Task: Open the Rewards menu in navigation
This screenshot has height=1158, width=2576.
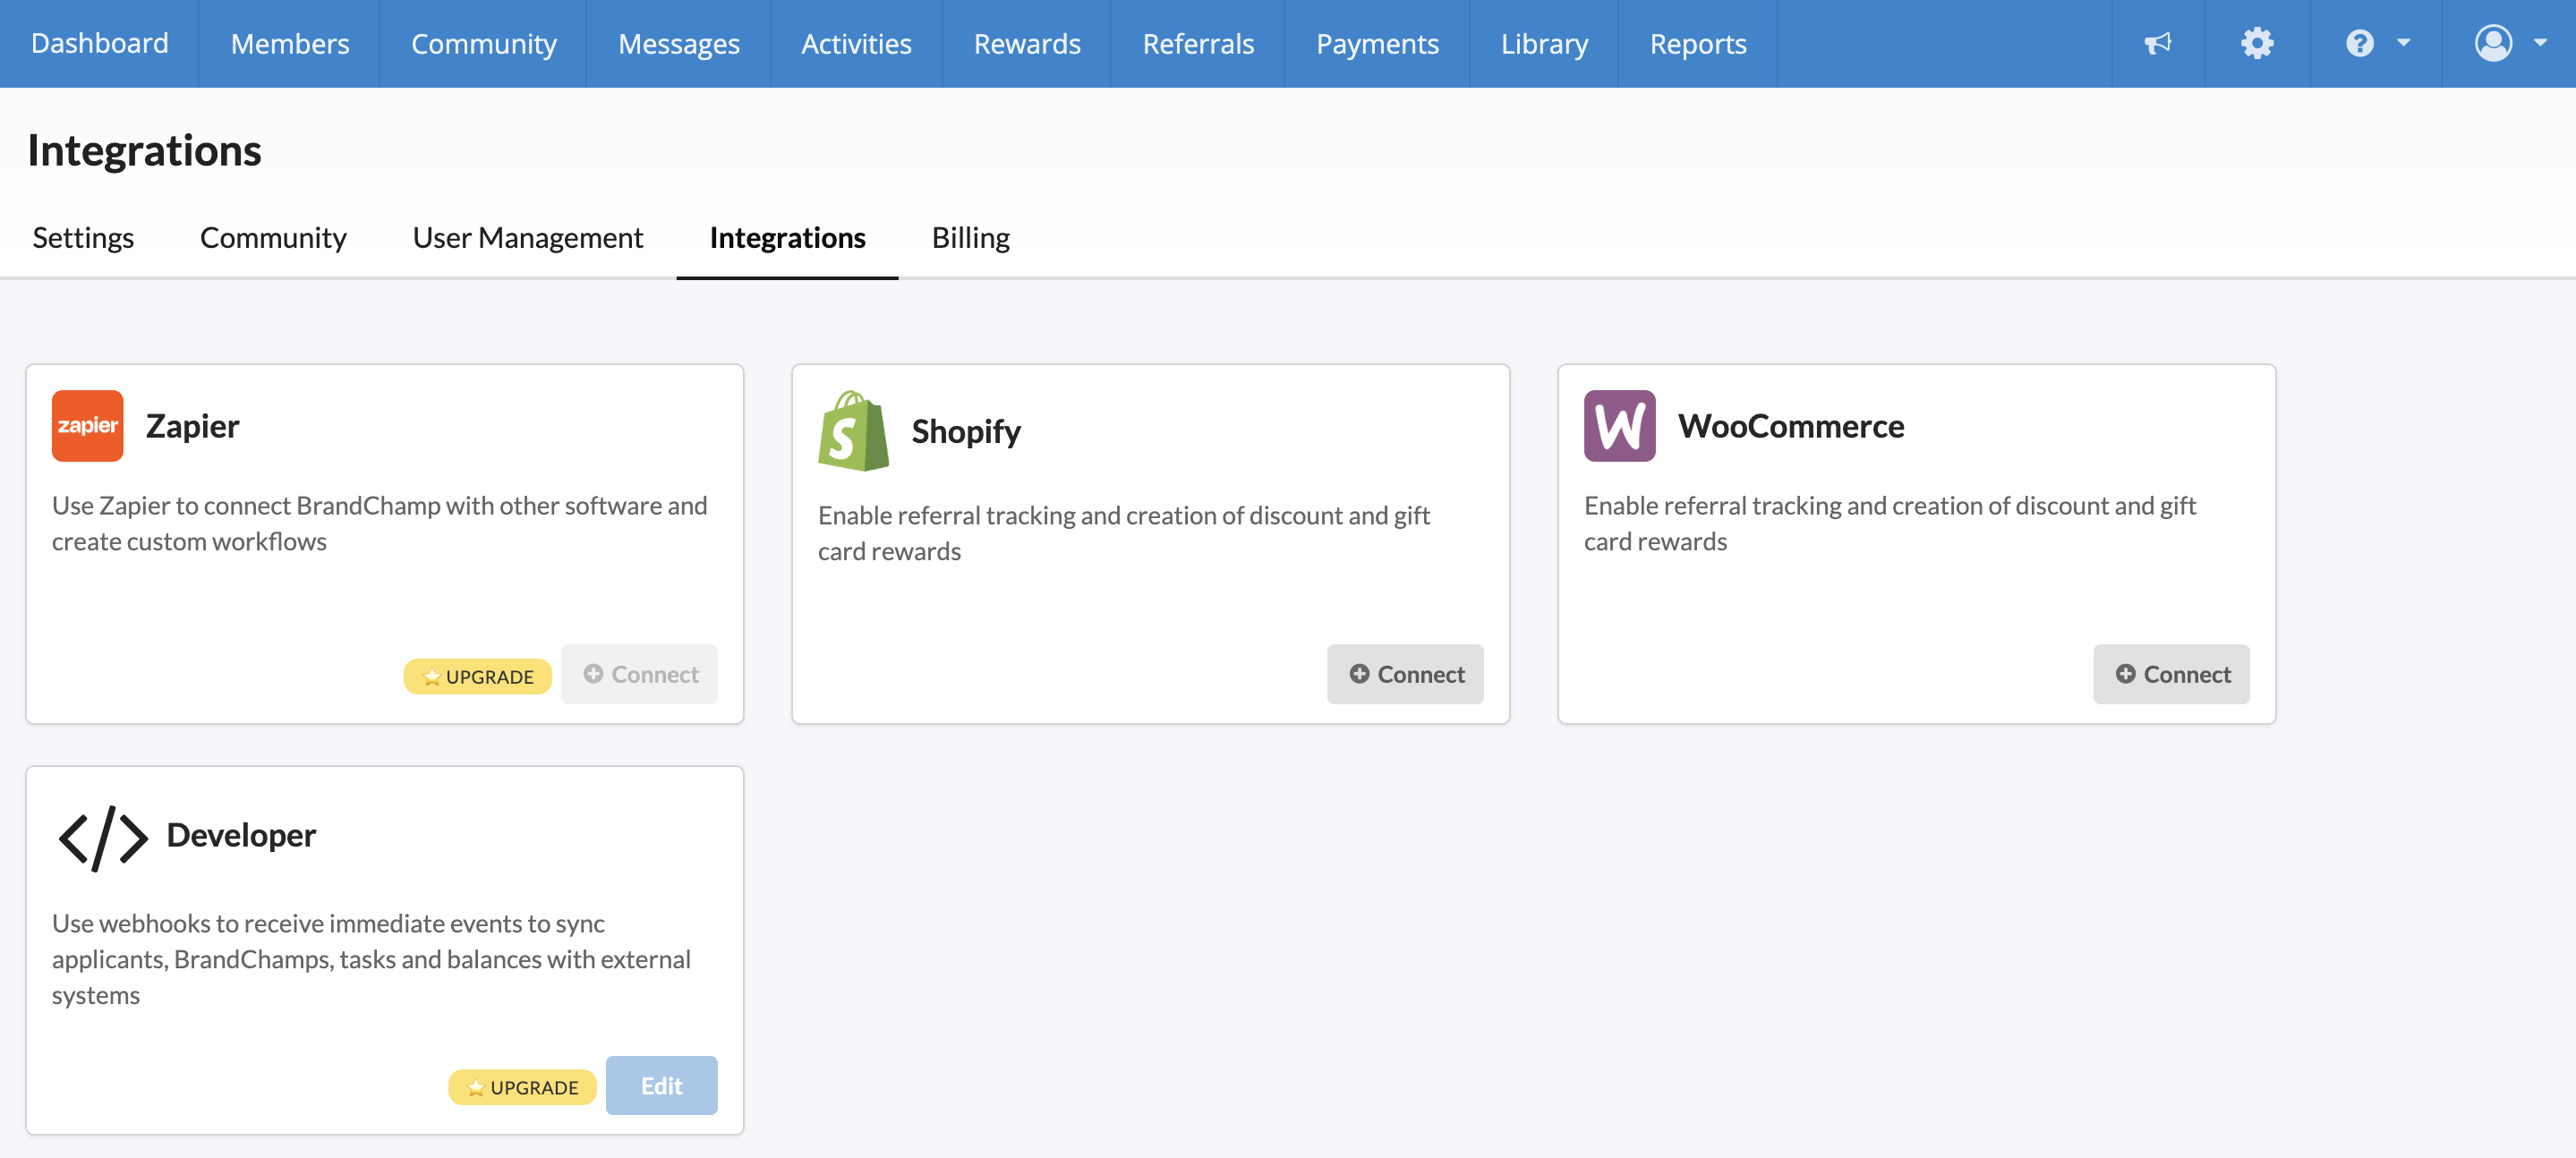Action: click(x=1026, y=44)
